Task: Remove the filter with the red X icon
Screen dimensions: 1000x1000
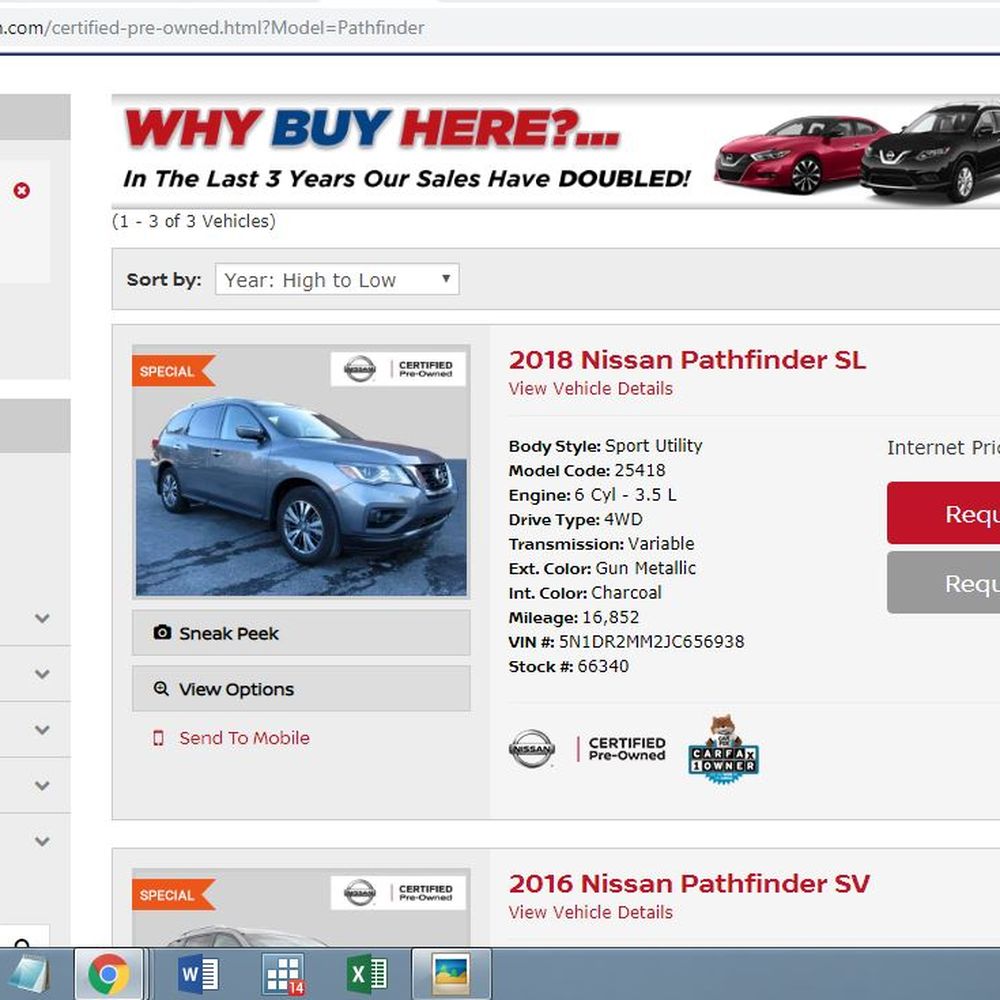Action: pos(22,190)
